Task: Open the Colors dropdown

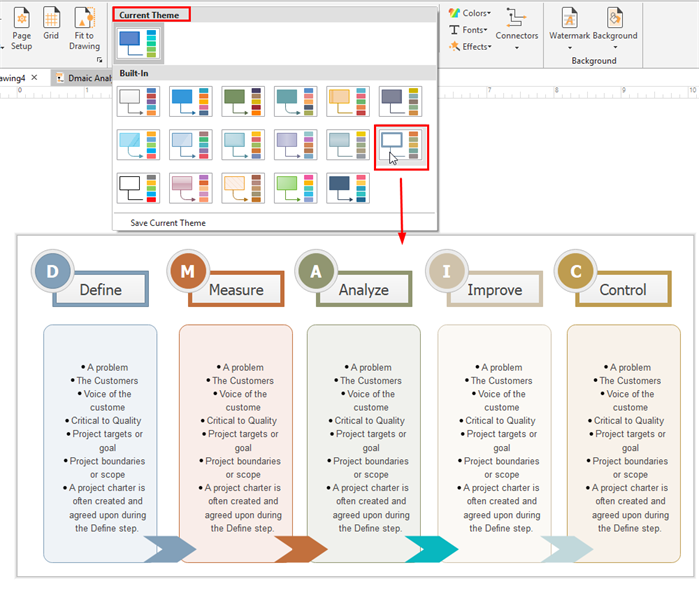Action: tap(469, 13)
